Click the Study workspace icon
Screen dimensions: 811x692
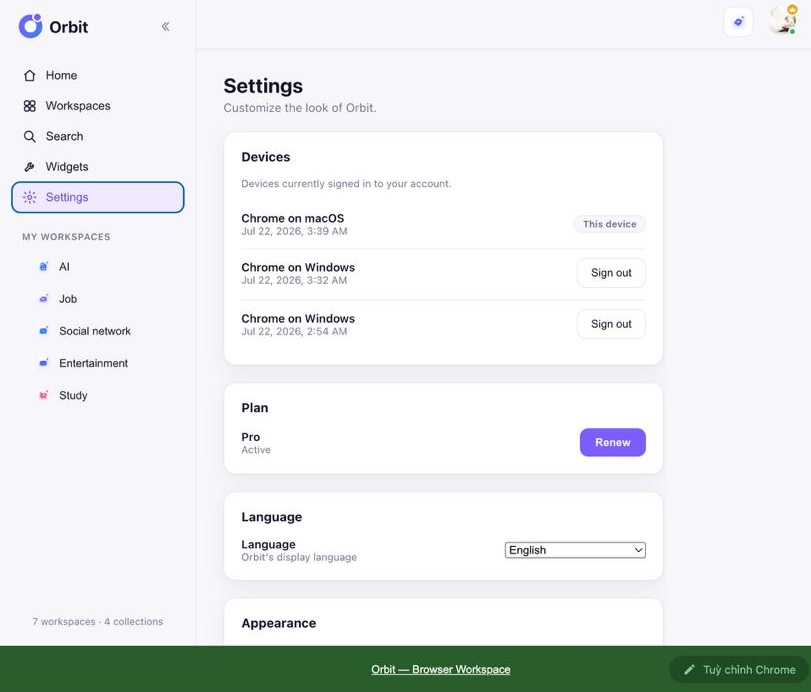click(43, 395)
